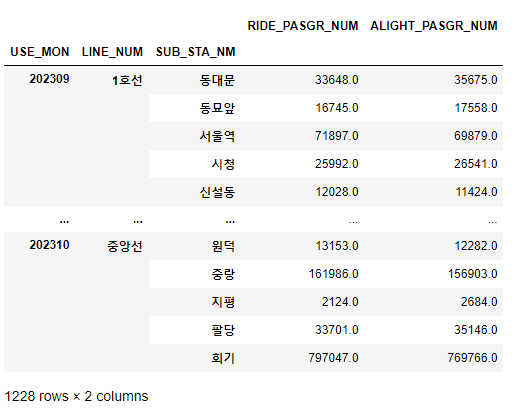Select the RIDE_PASGR_NUM column header
Screen dimensions: 524x411
click(x=303, y=26)
